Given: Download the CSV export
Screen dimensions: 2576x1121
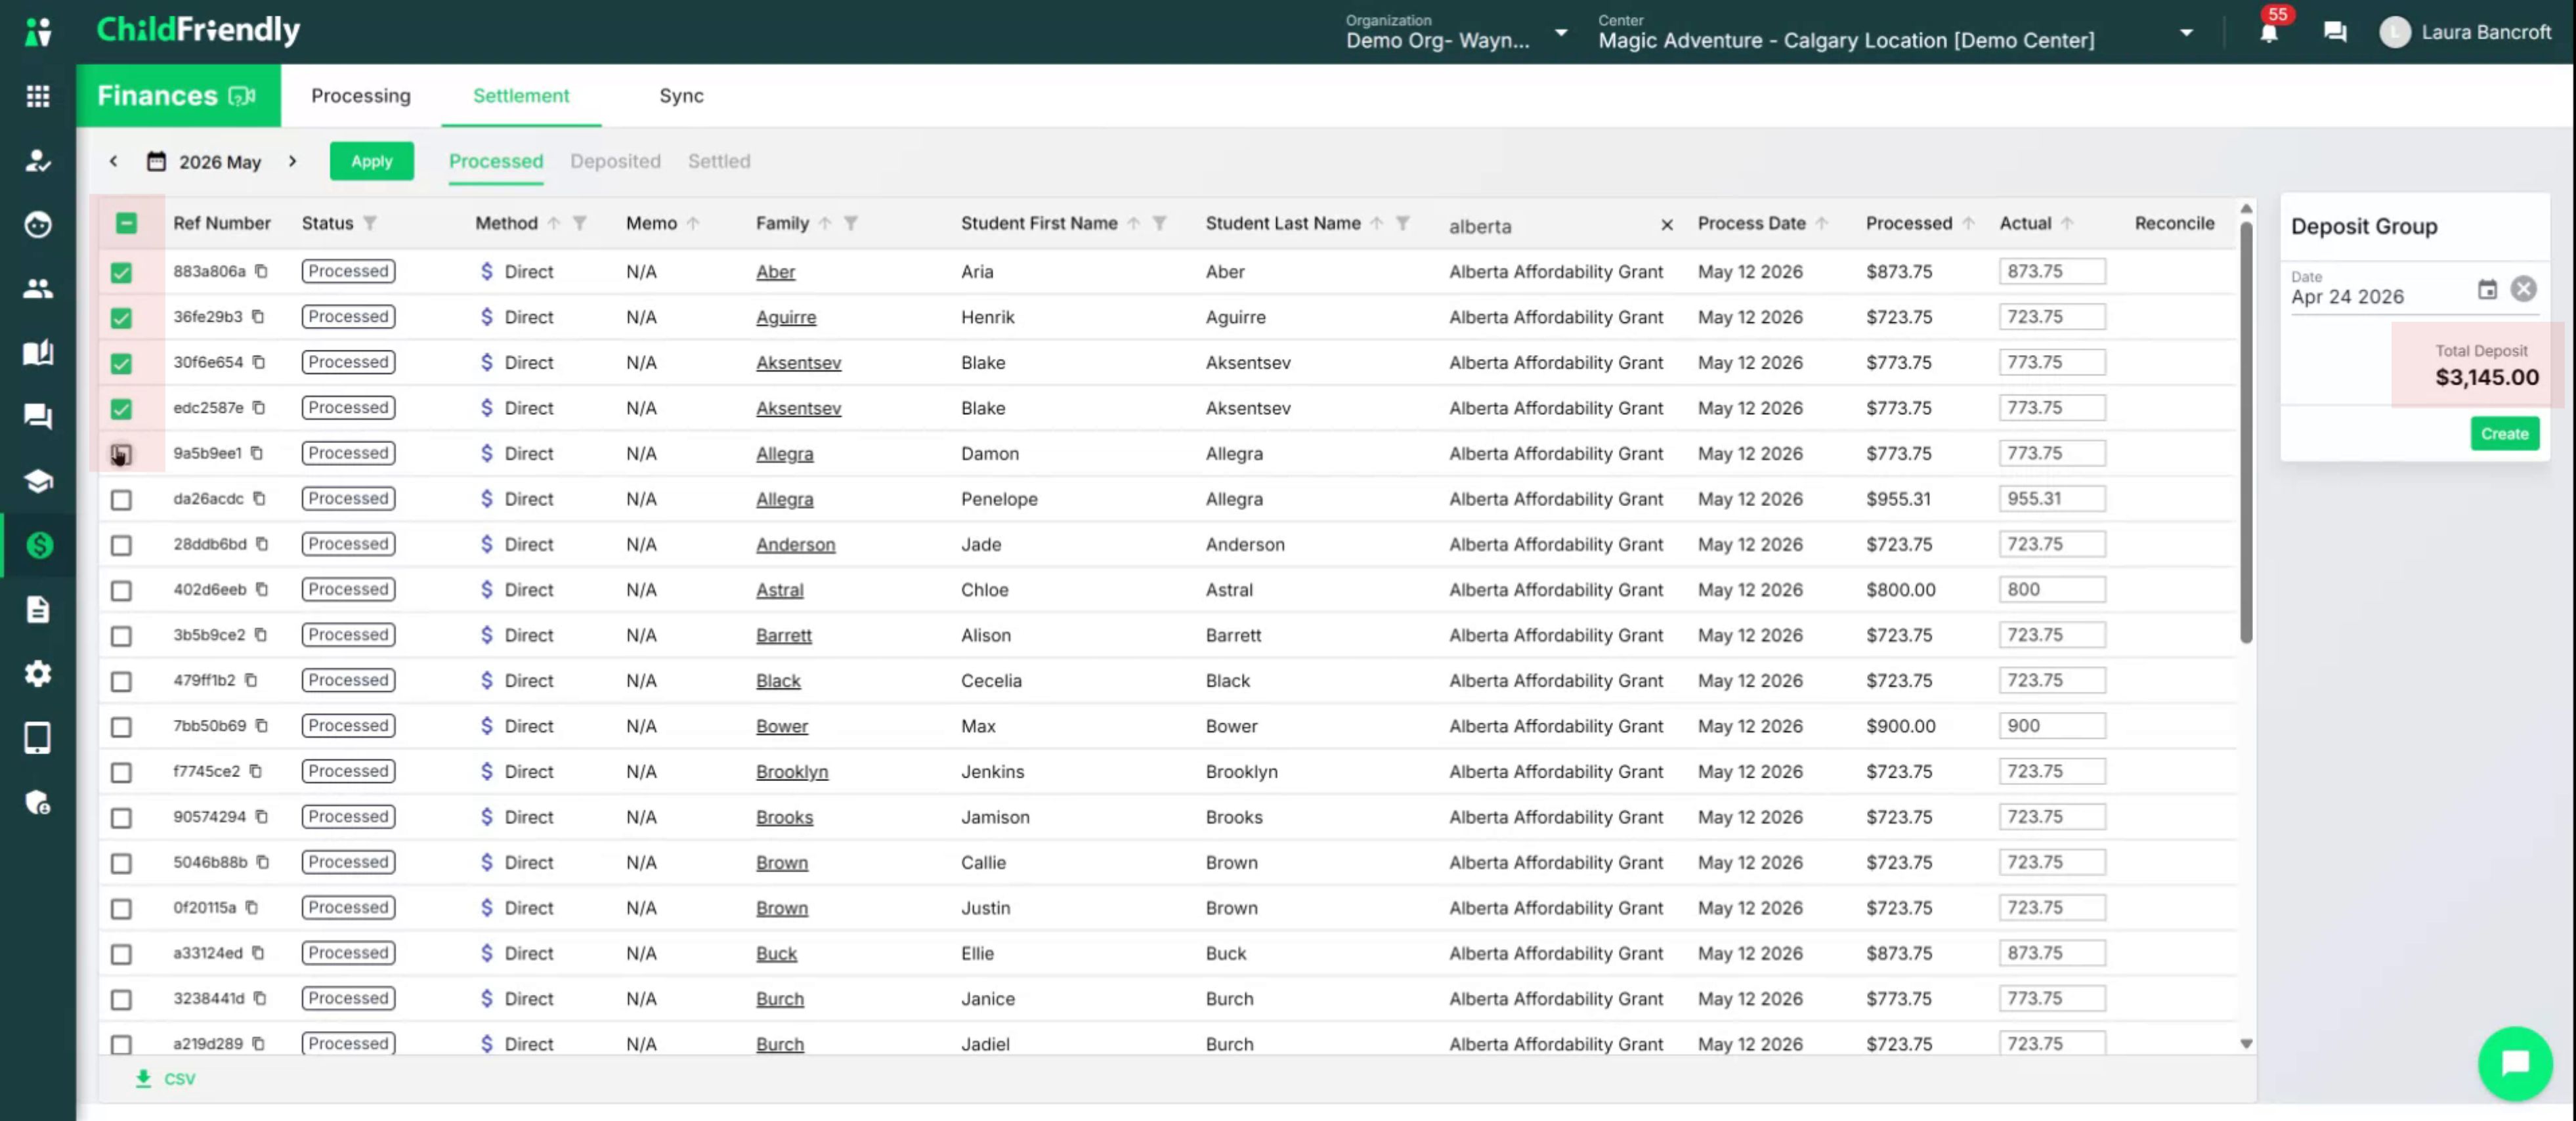Looking at the screenshot, I should point(166,1078).
